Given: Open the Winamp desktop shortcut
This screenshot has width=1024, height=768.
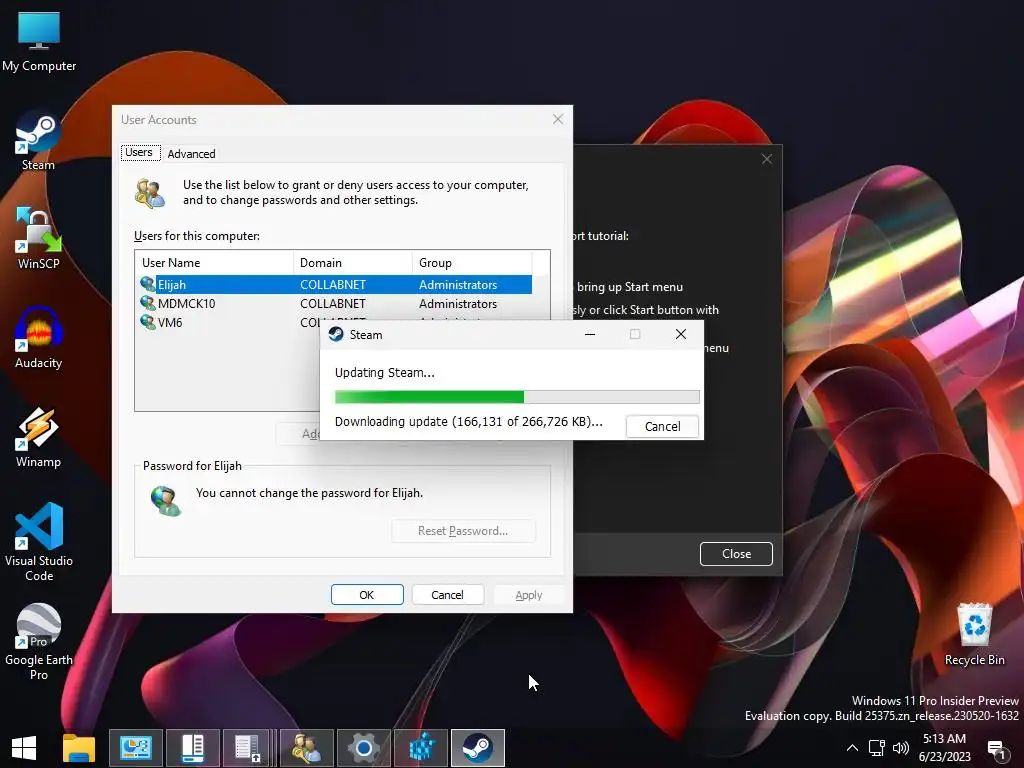Looking at the screenshot, I should [x=38, y=438].
